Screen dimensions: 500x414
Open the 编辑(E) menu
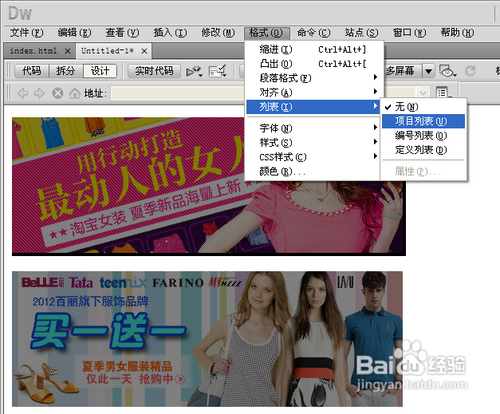coord(74,33)
